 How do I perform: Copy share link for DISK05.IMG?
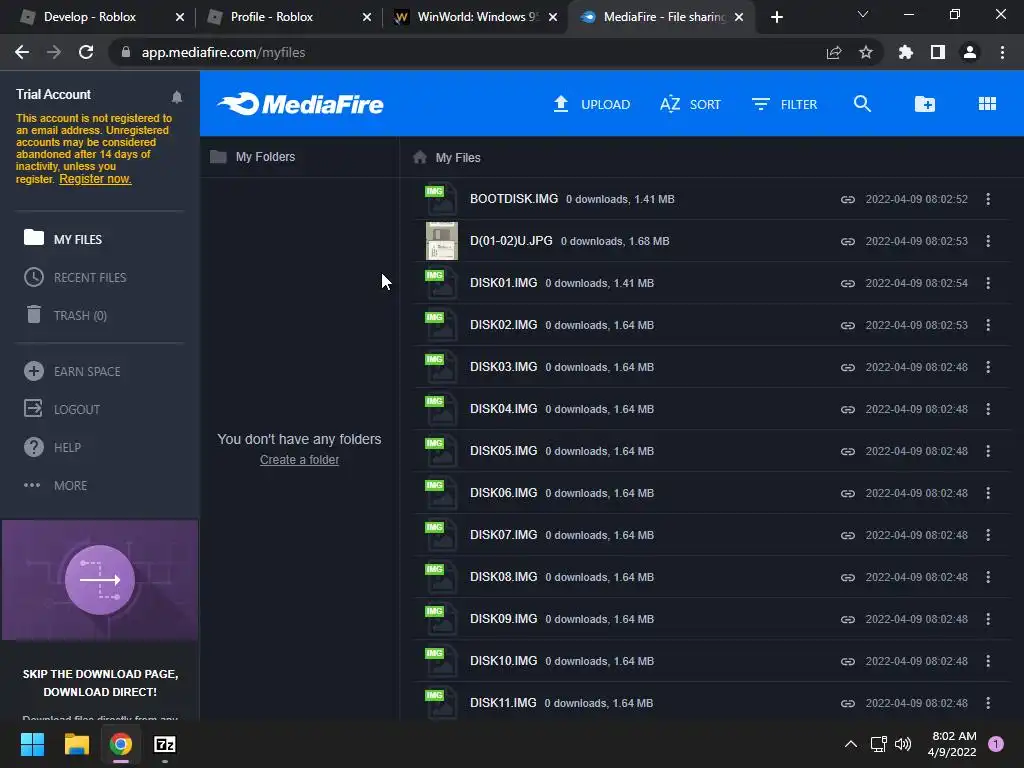848,451
